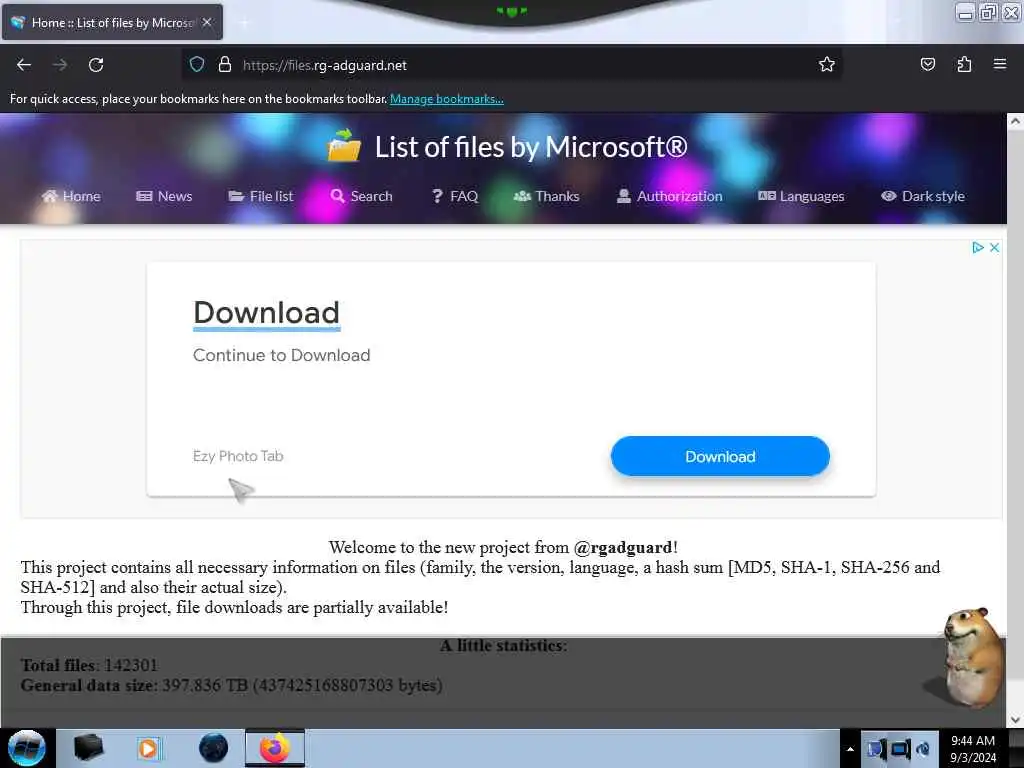Open the Firefox hamburger menu
Image resolution: width=1024 pixels, height=768 pixels.
click(1000, 64)
